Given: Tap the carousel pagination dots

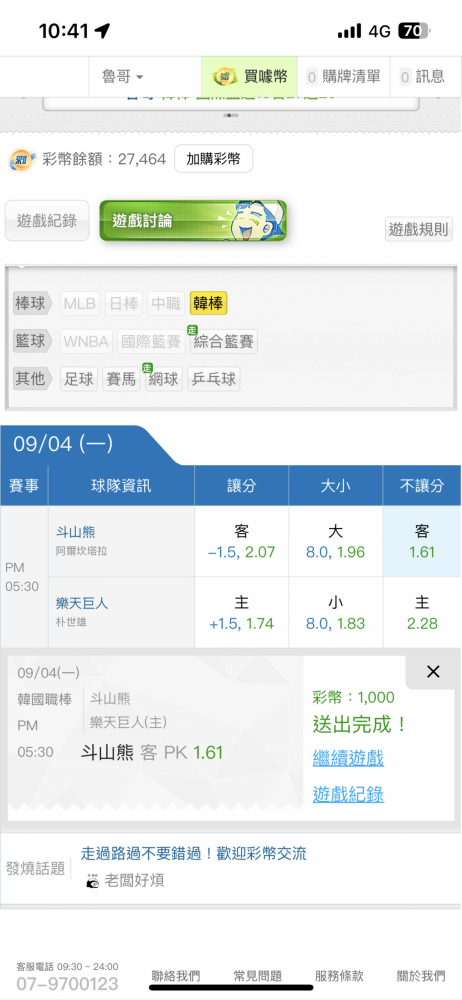Looking at the screenshot, I should [230, 116].
